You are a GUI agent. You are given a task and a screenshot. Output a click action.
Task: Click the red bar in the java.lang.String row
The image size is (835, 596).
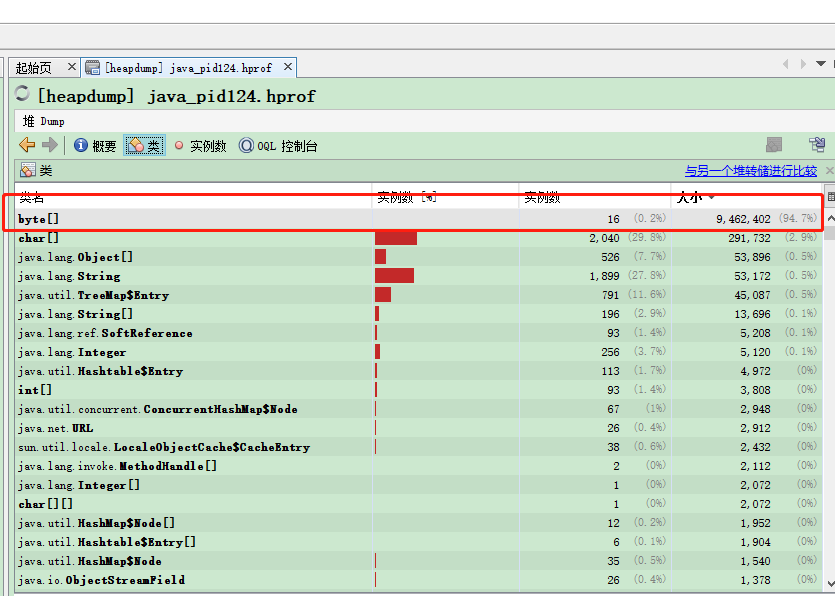pyautogui.click(x=394, y=276)
